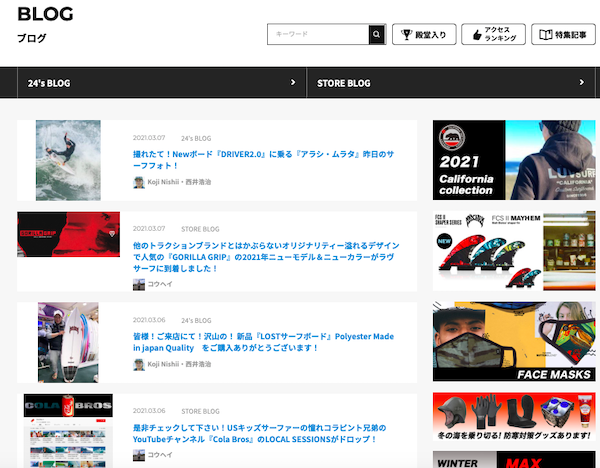The image size is (600, 468).
Task: Click the thumbs-up icon in access ranking
Action: [477, 35]
